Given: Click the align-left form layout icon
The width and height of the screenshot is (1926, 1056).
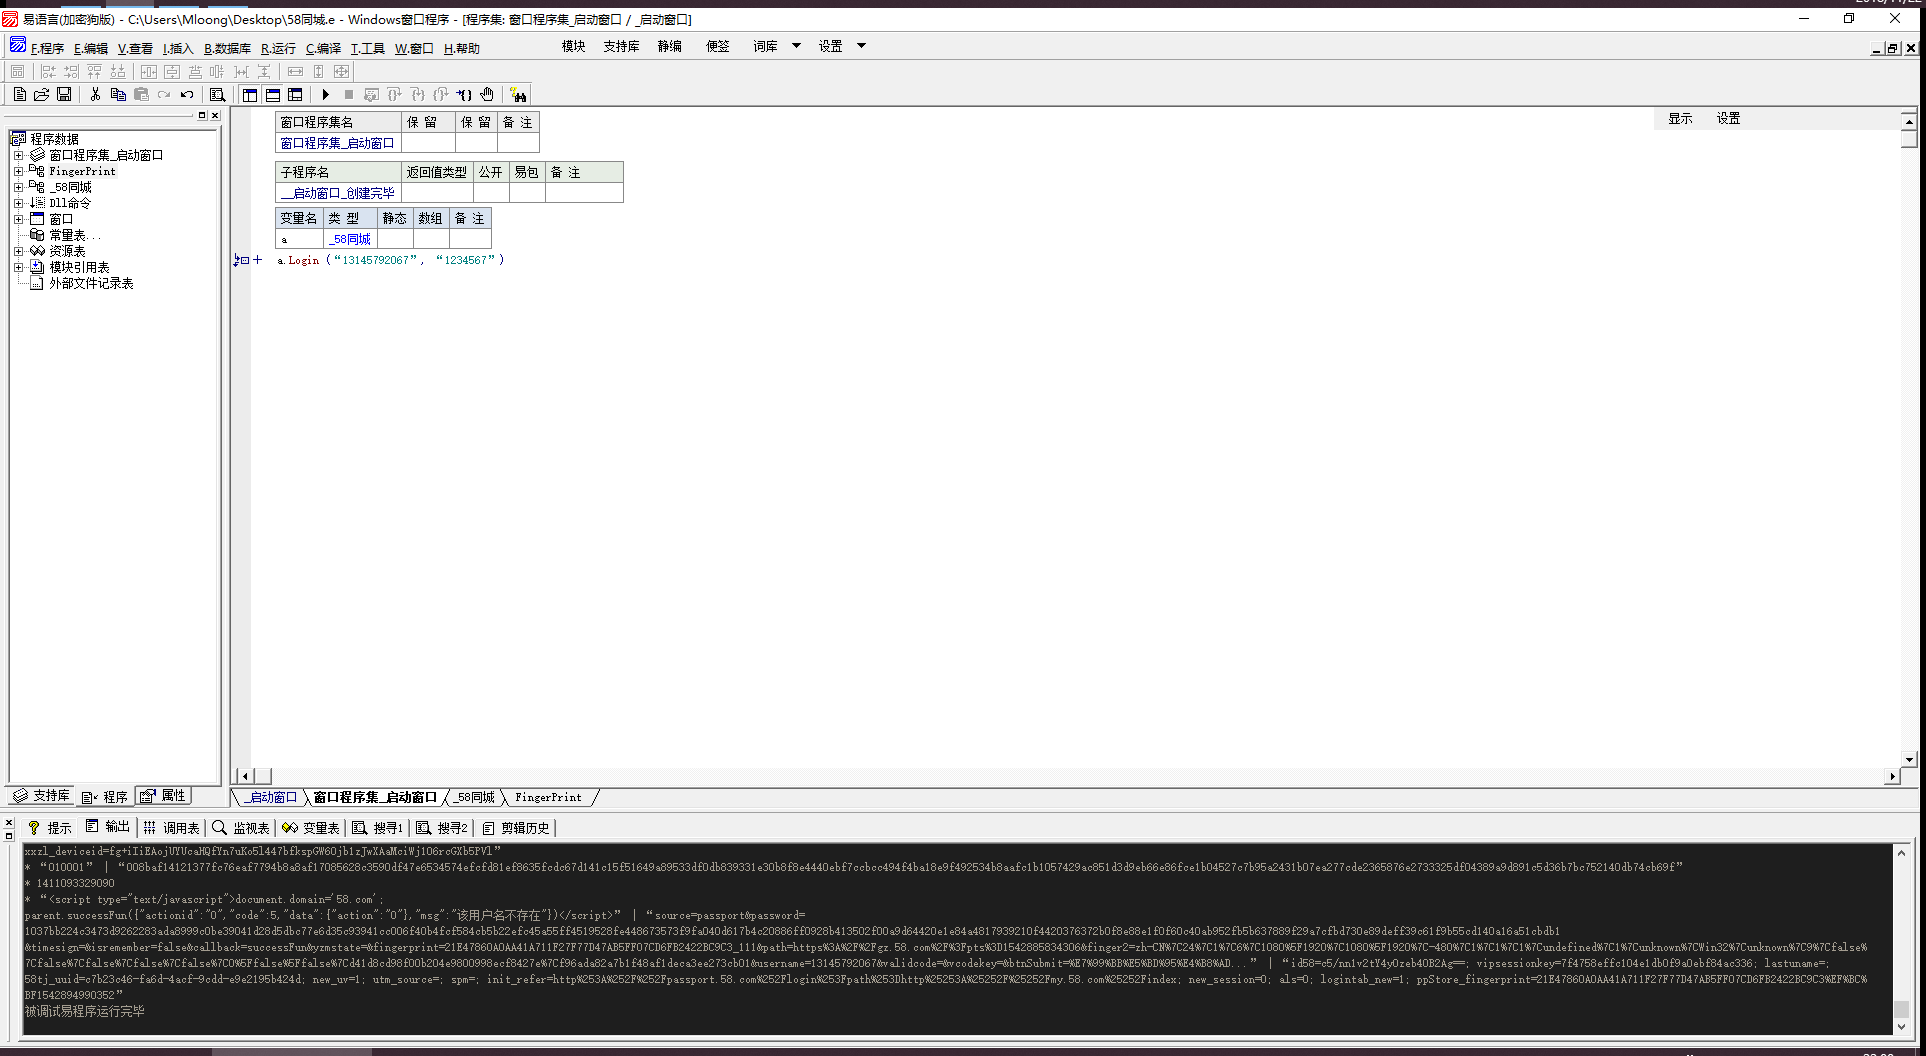Looking at the screenshot, I should (48, 71).
